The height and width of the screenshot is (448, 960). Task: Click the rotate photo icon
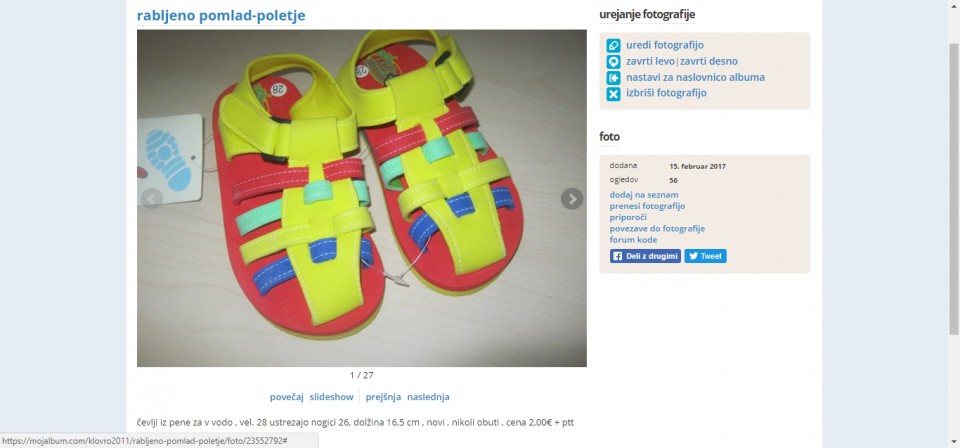(x=613, y=62)
